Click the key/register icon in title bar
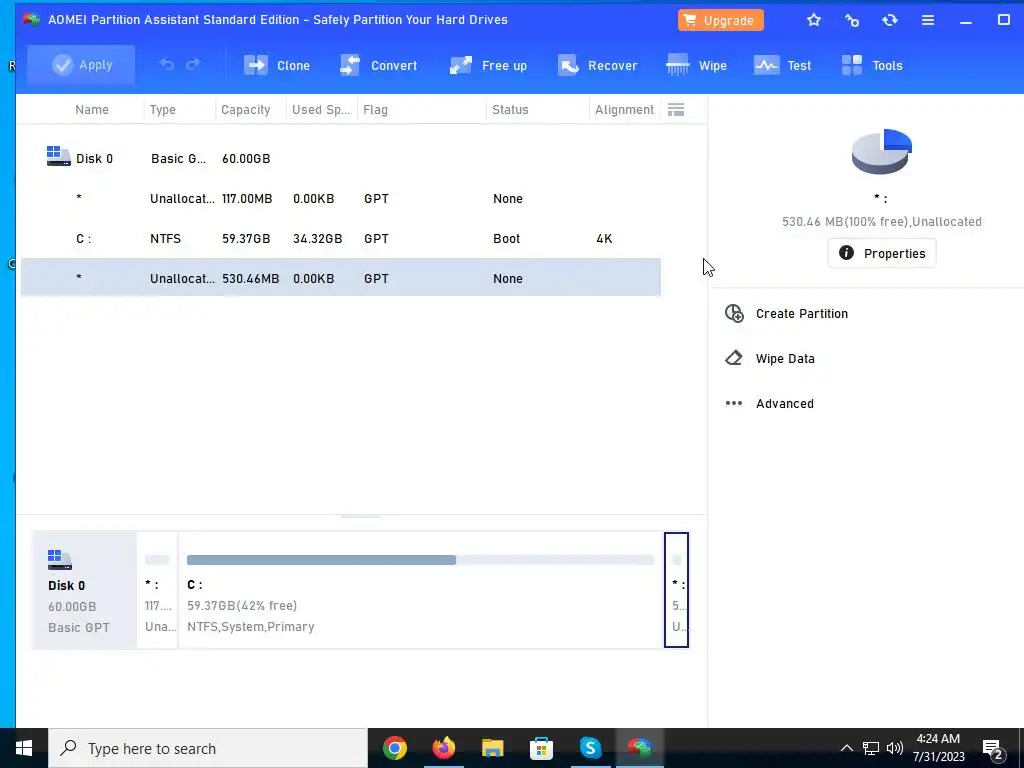The image size is (1024, 768). 852,20
